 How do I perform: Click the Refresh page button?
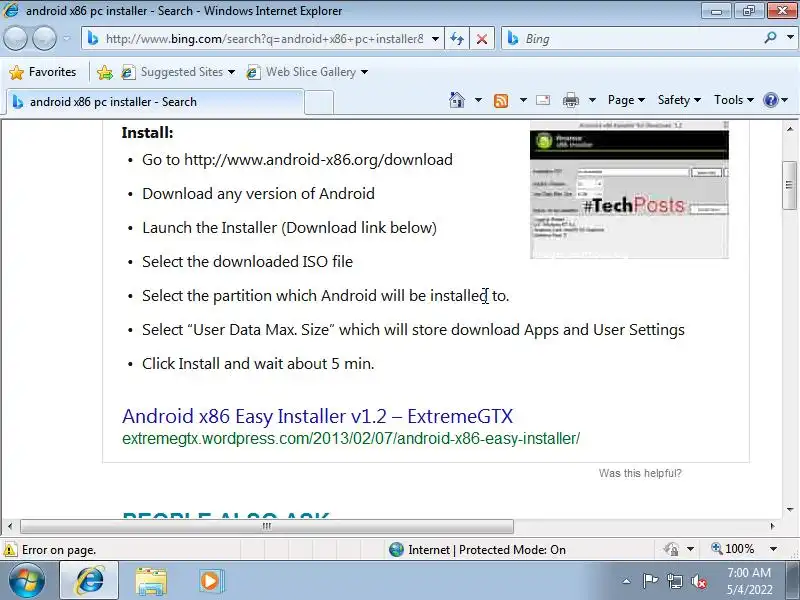(457, 39)
